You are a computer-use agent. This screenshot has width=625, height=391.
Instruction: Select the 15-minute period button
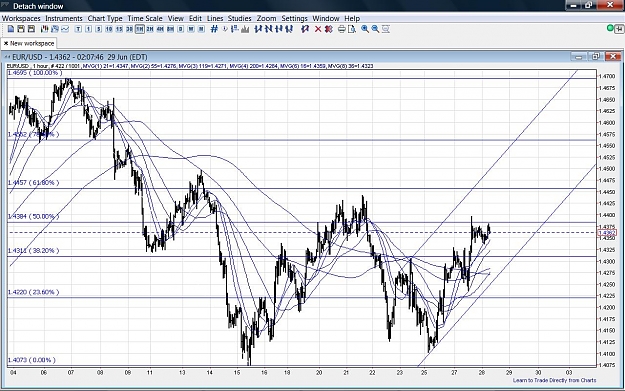tap(119, 29)
